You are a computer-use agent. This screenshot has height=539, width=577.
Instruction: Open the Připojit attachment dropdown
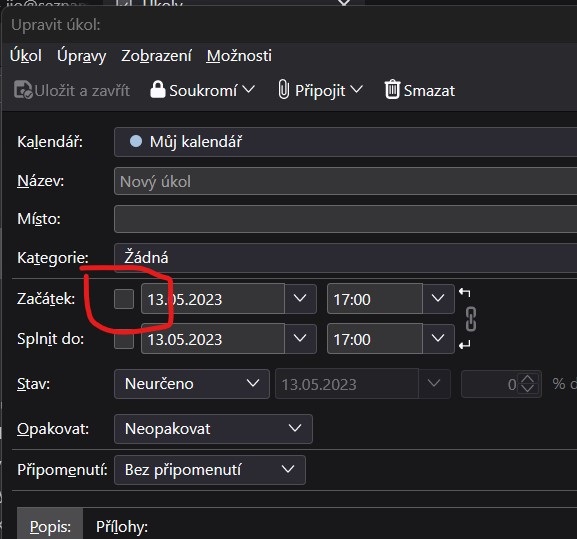(x=320, y=90)
